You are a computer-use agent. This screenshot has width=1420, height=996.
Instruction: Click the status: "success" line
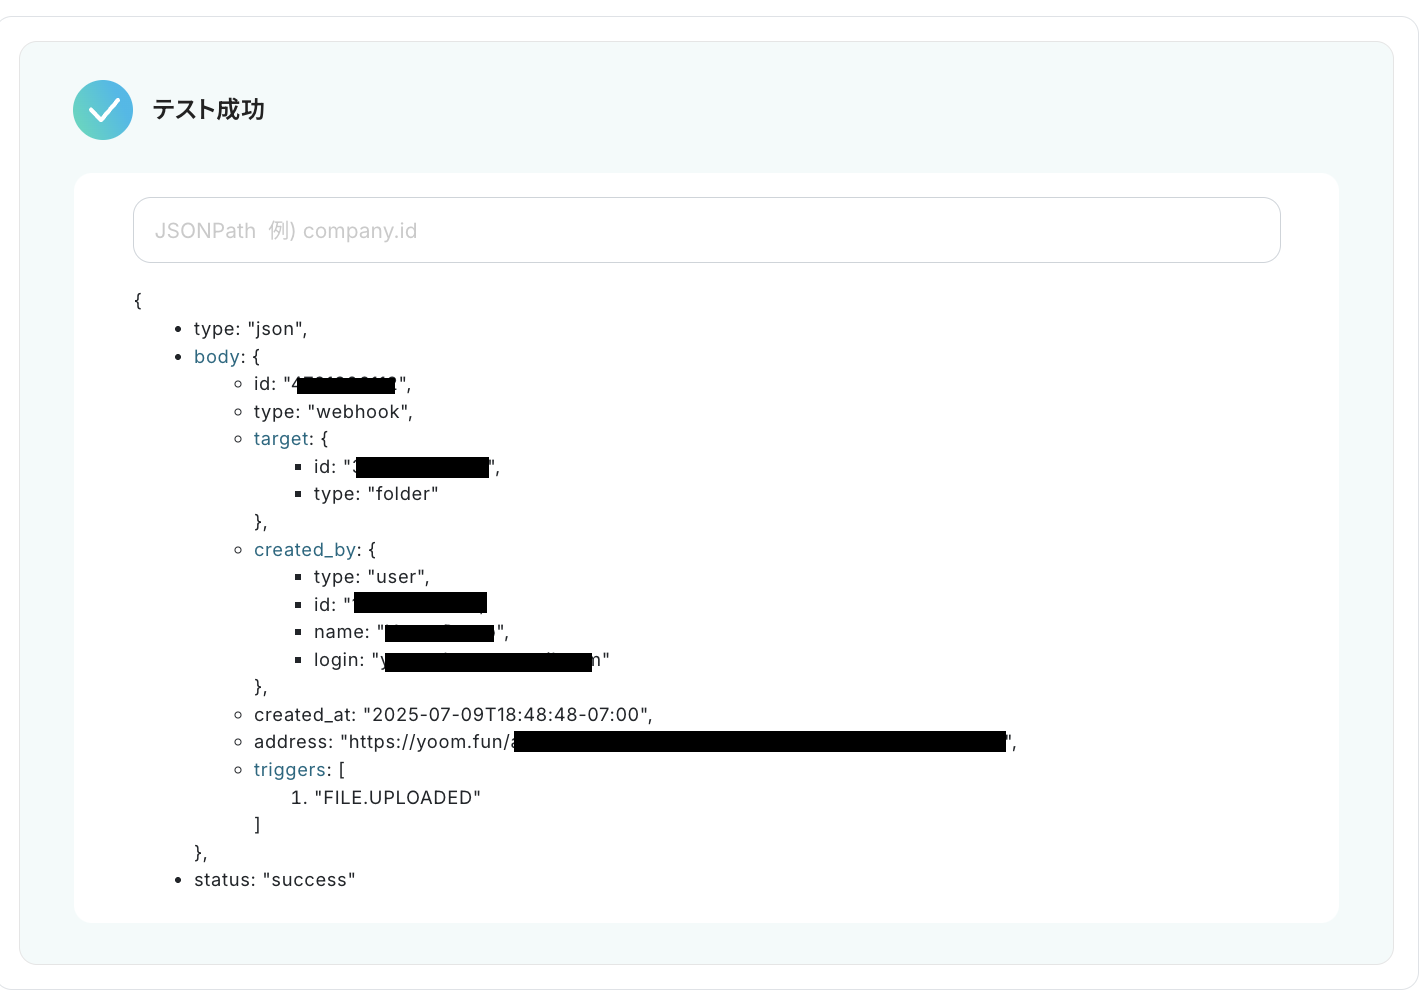coord(275,880)
